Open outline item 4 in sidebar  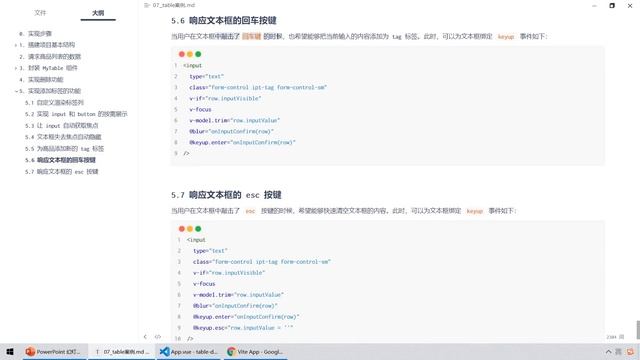click(x=41, y=79)
